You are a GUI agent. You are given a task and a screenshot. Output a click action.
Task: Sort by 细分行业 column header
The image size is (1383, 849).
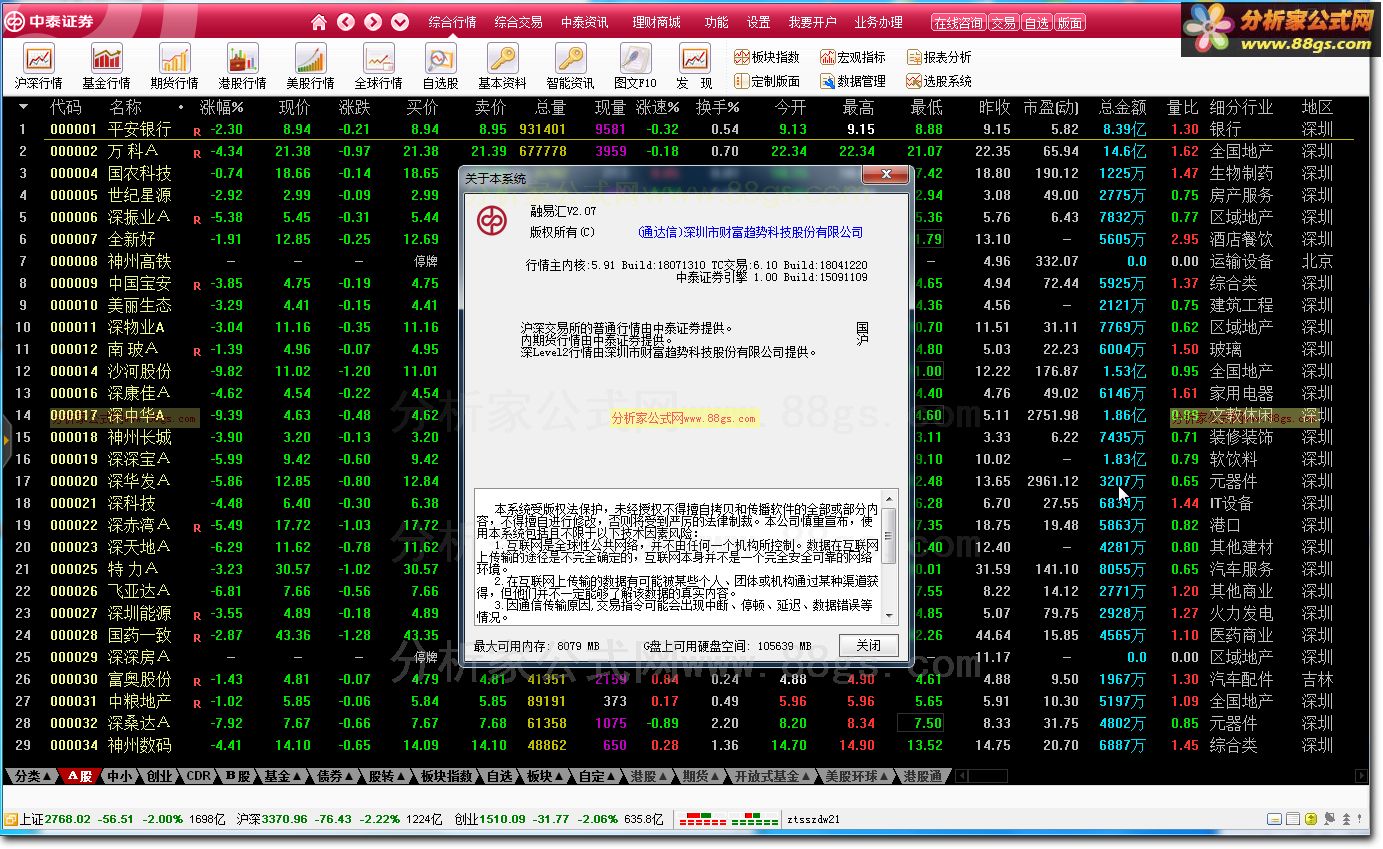coord(1241,107)
